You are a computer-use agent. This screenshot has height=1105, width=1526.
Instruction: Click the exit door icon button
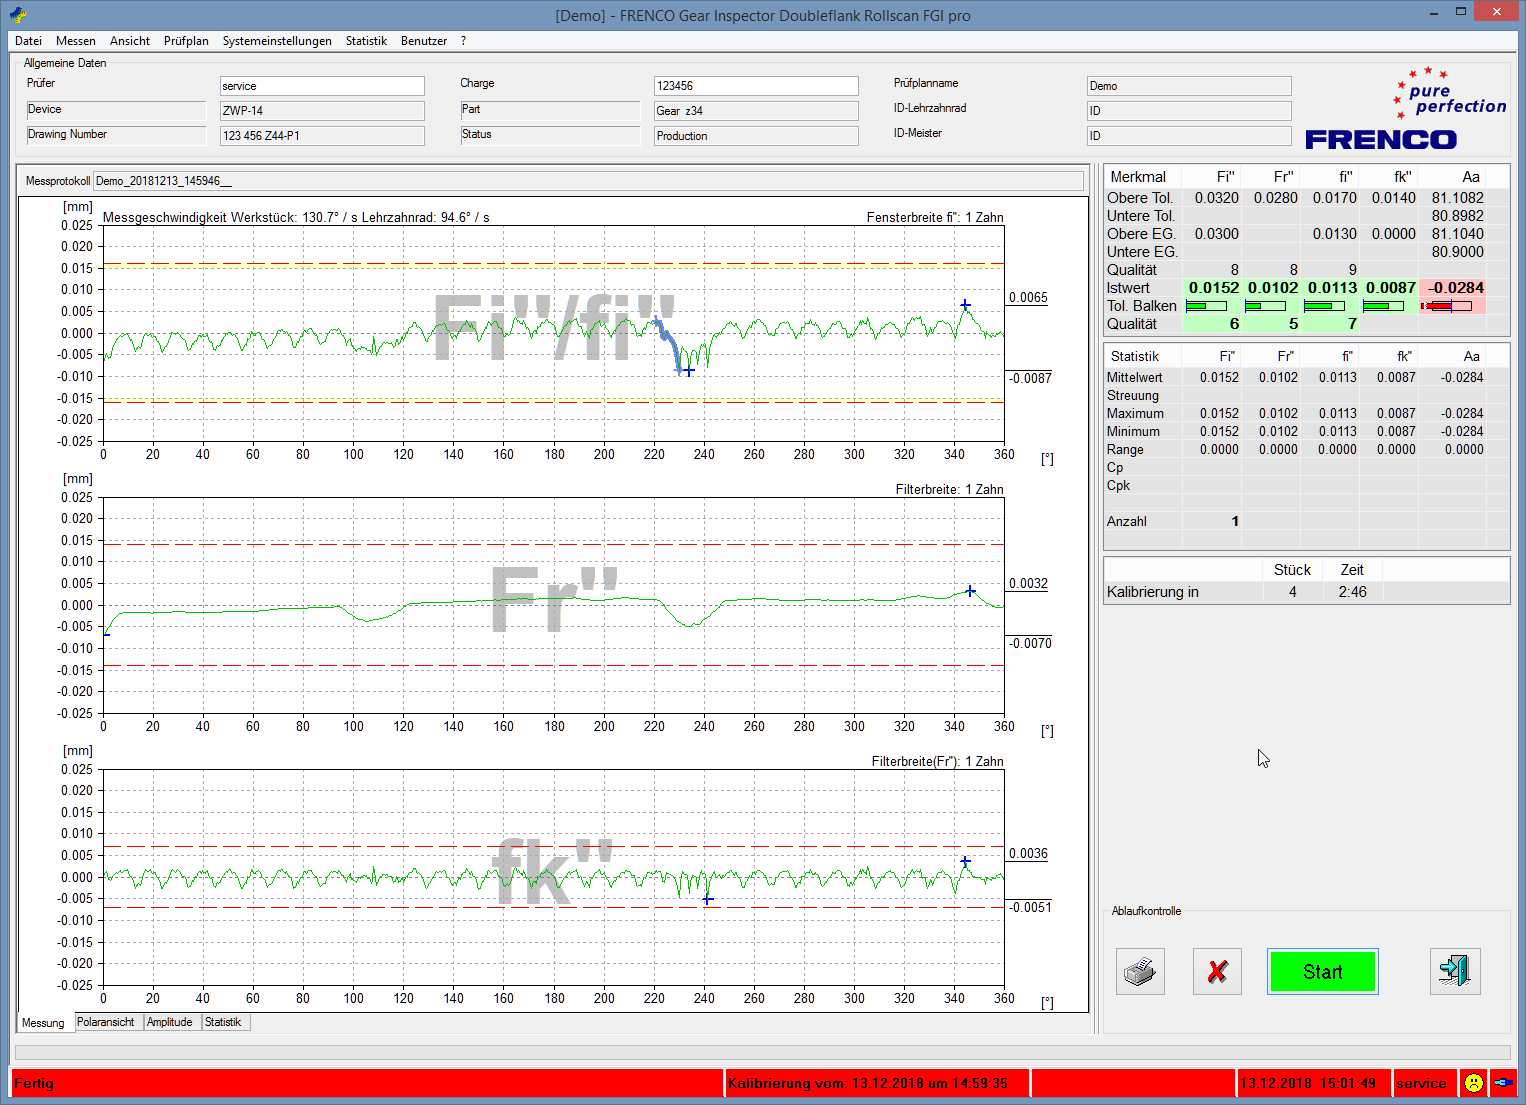[1454, 971]
